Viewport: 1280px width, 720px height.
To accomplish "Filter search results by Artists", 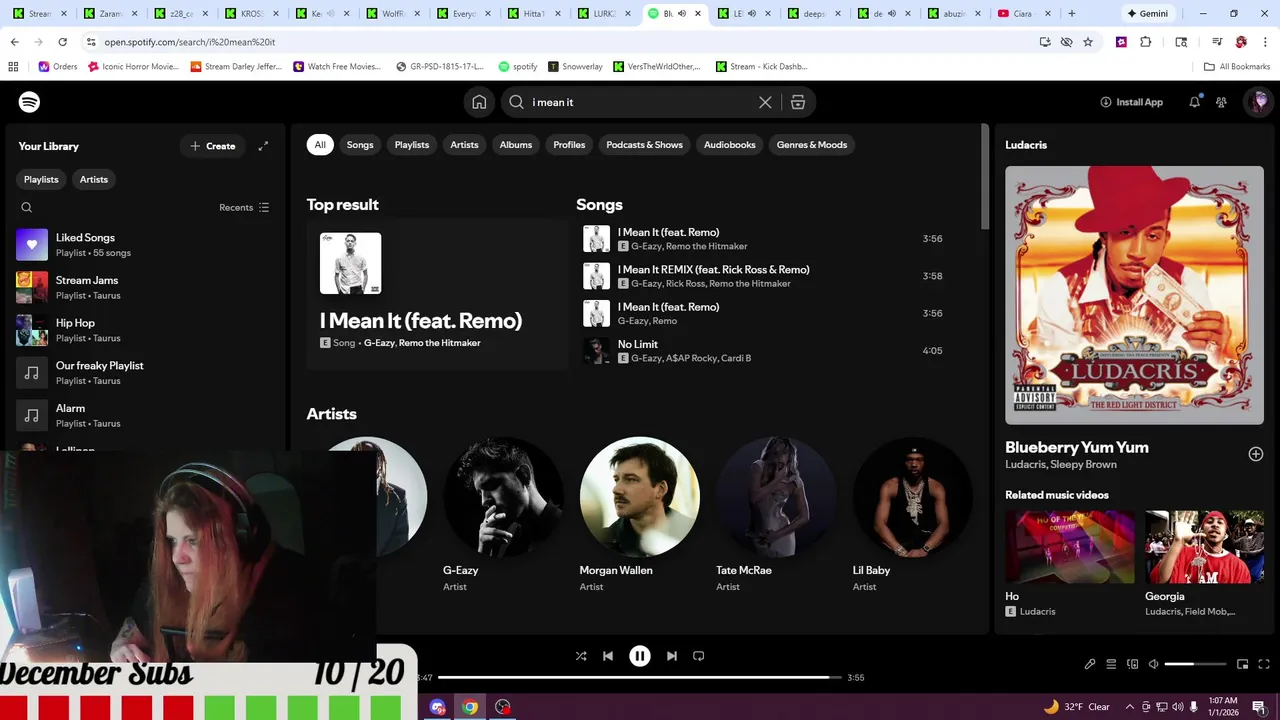I will 464,145.
